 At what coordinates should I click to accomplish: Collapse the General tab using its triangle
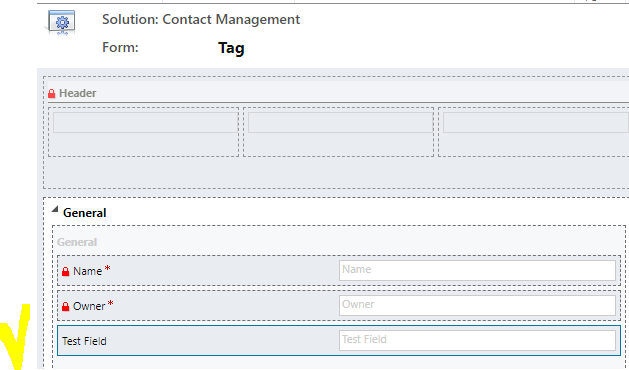[55, 209]
